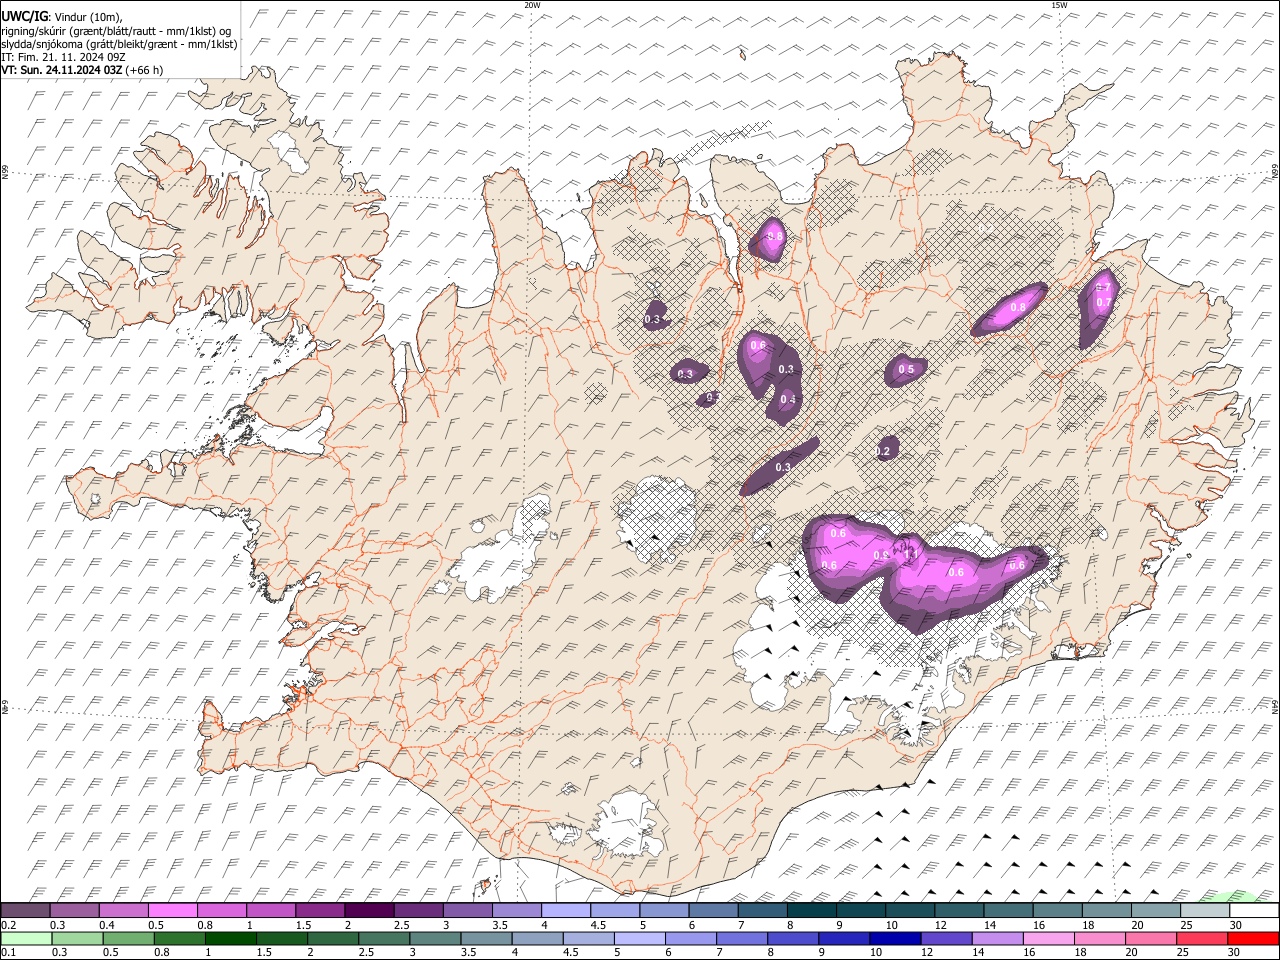Click the 12 number label under the top legend row
The width and height of the screenshot is (1280, 960).
pyautogui.click(x=939, y=925)
